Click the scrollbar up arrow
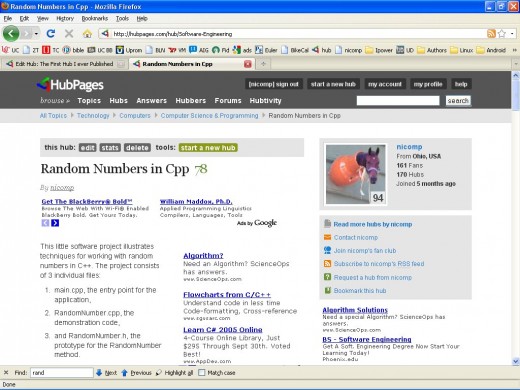 (516, 75)
